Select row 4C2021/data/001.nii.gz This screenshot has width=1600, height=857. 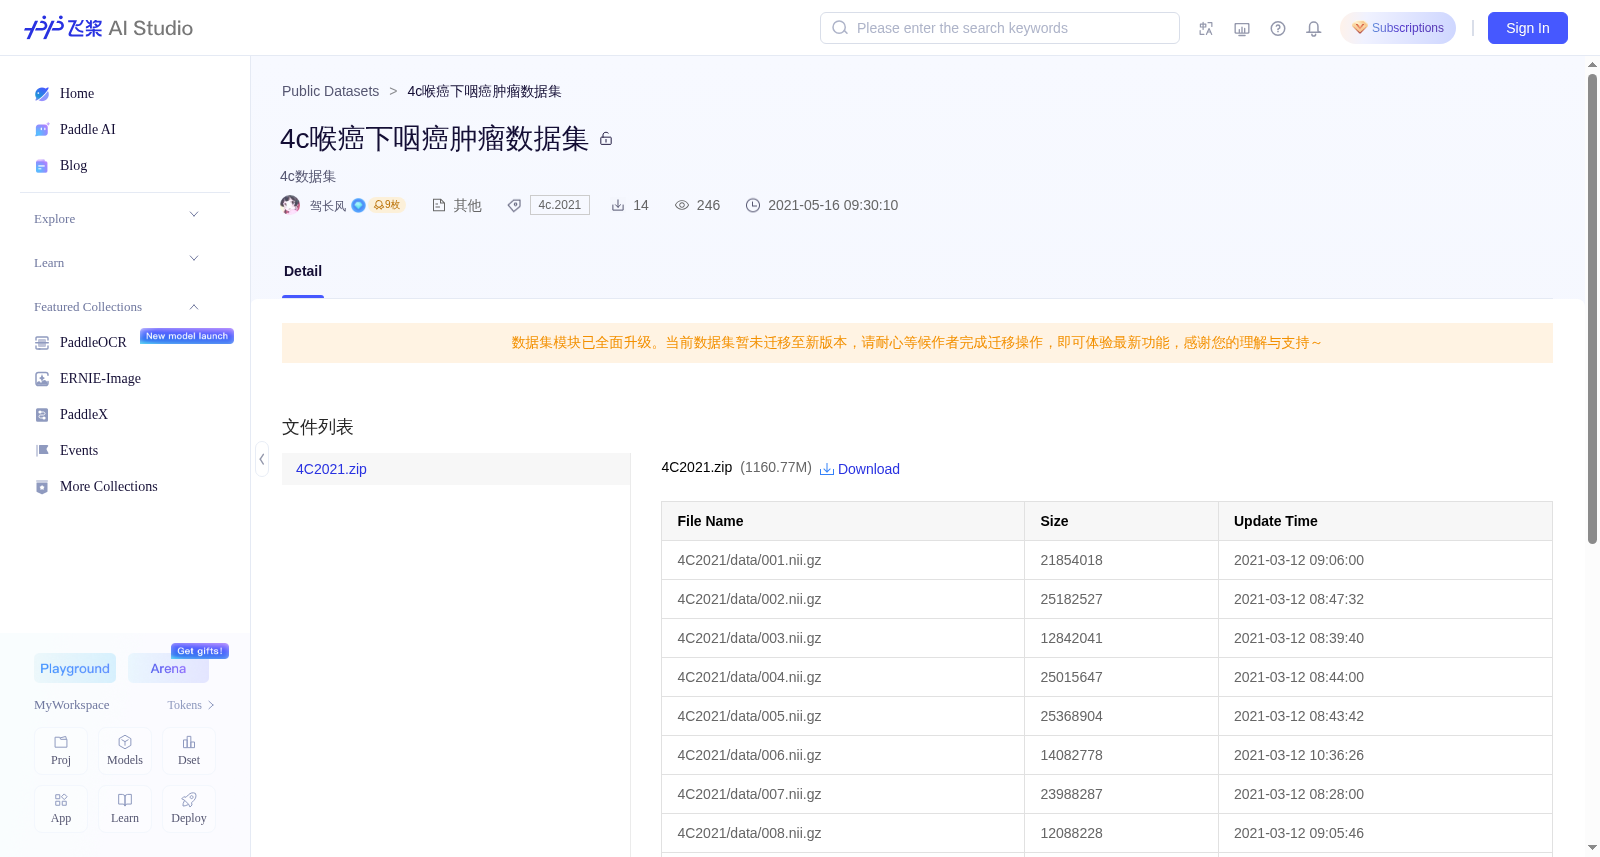pyautogui.click(x=1107, y=560)
